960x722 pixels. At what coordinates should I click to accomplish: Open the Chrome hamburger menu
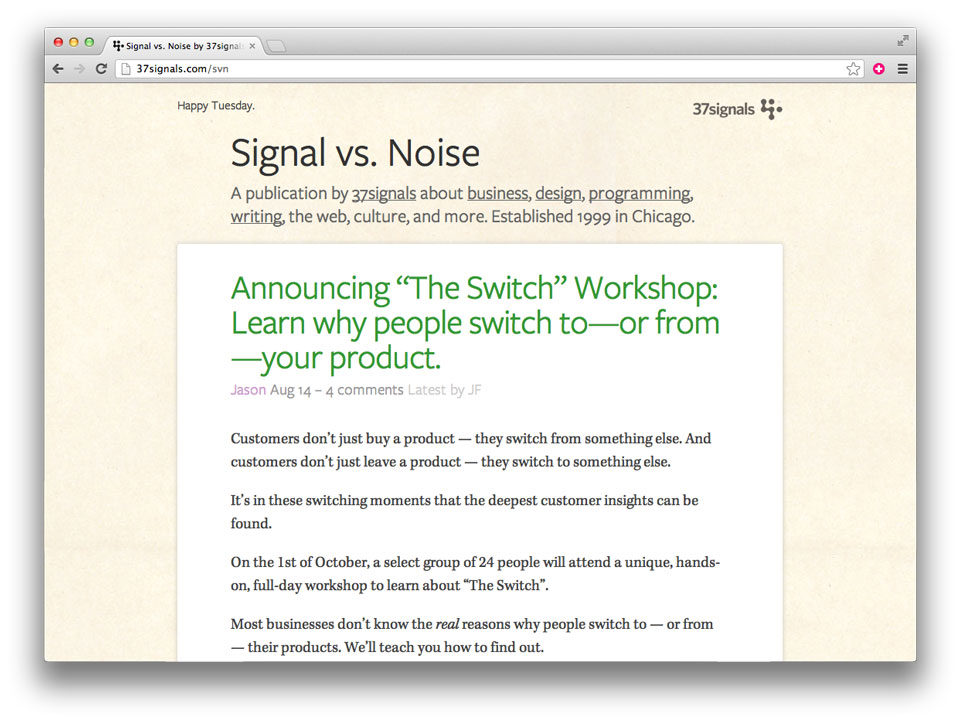click(902, 69)
